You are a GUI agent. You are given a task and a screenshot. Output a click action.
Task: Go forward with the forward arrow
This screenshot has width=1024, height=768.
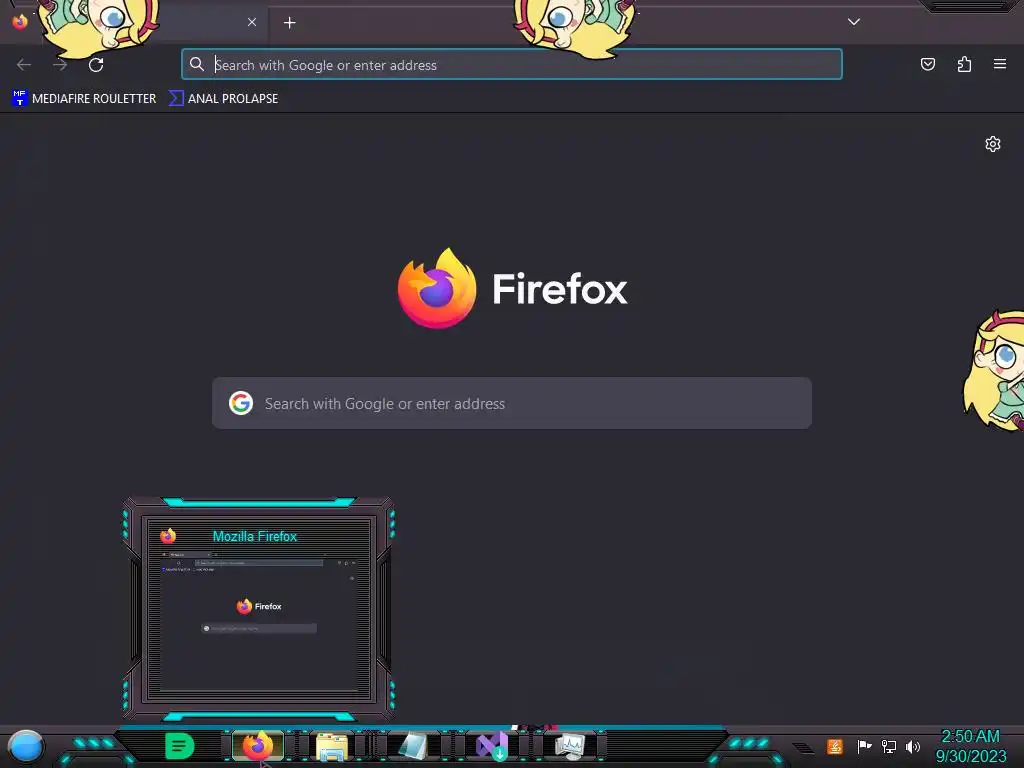(x=60, y=65)
